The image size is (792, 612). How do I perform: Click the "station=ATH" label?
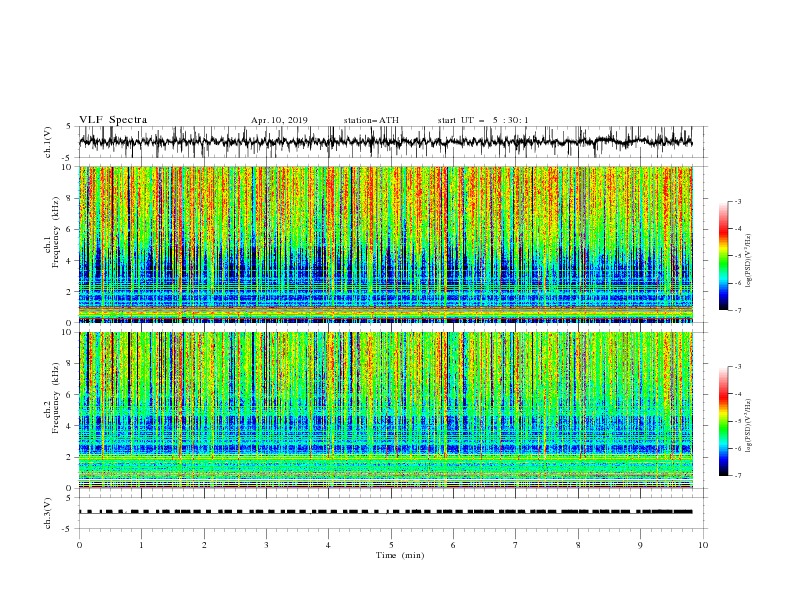coord(371,120)
